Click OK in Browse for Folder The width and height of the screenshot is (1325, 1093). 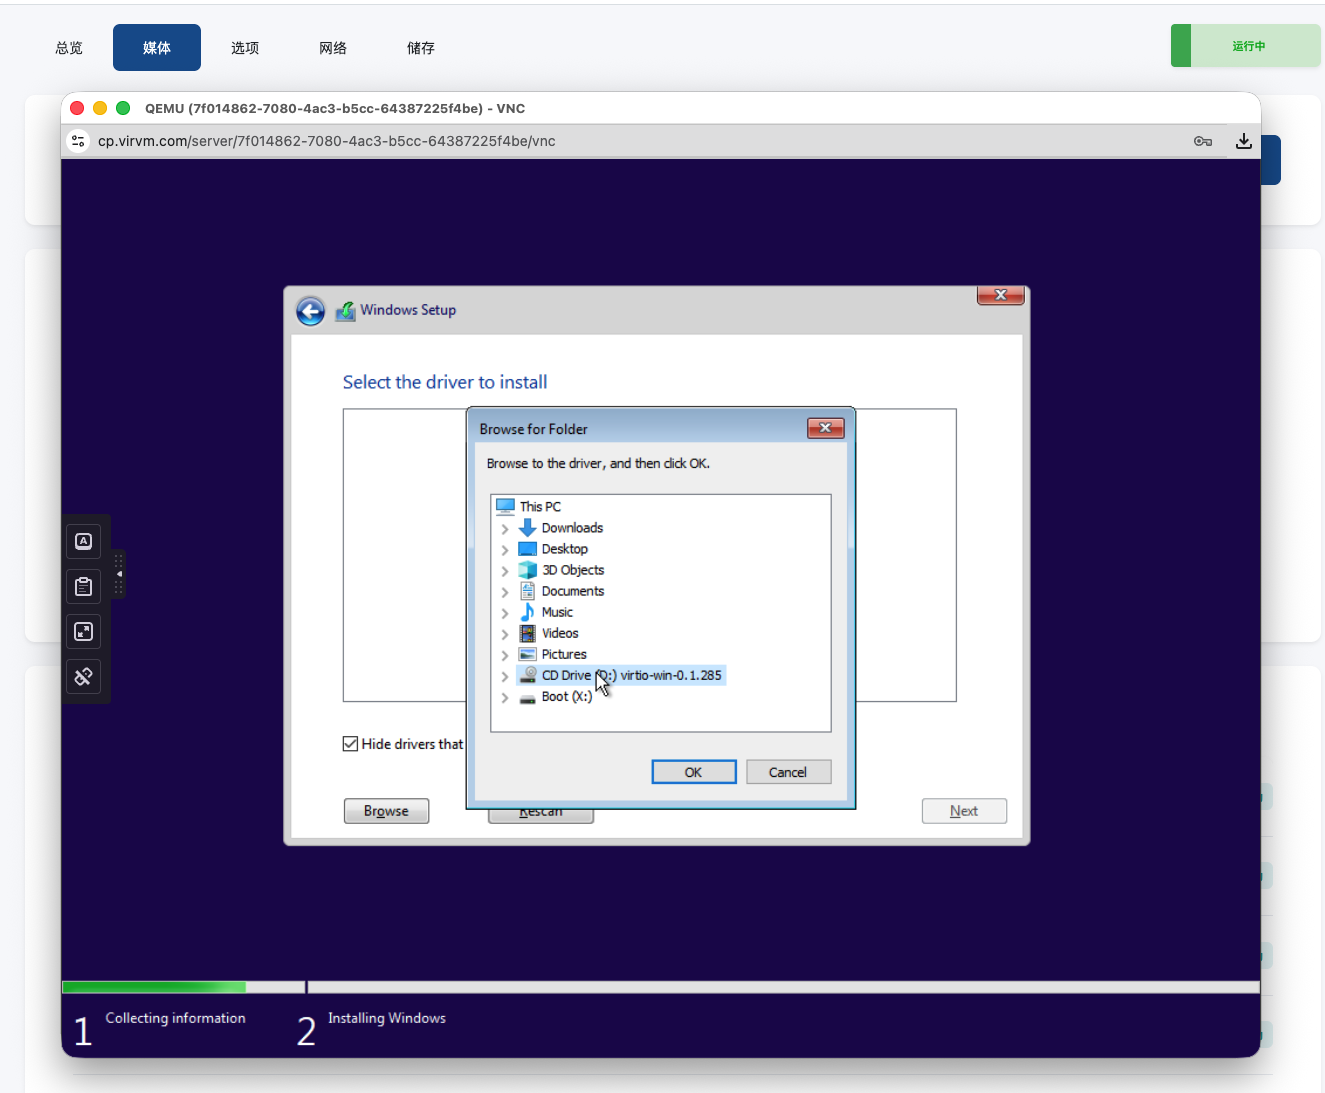(694, 772)
